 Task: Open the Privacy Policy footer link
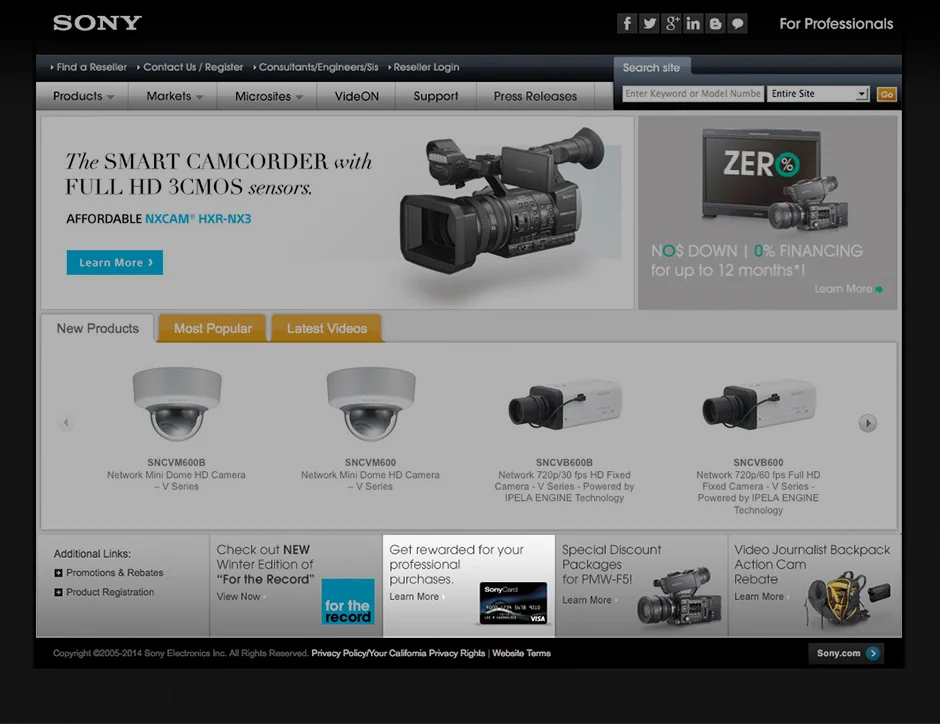click(x=398, y=653)
